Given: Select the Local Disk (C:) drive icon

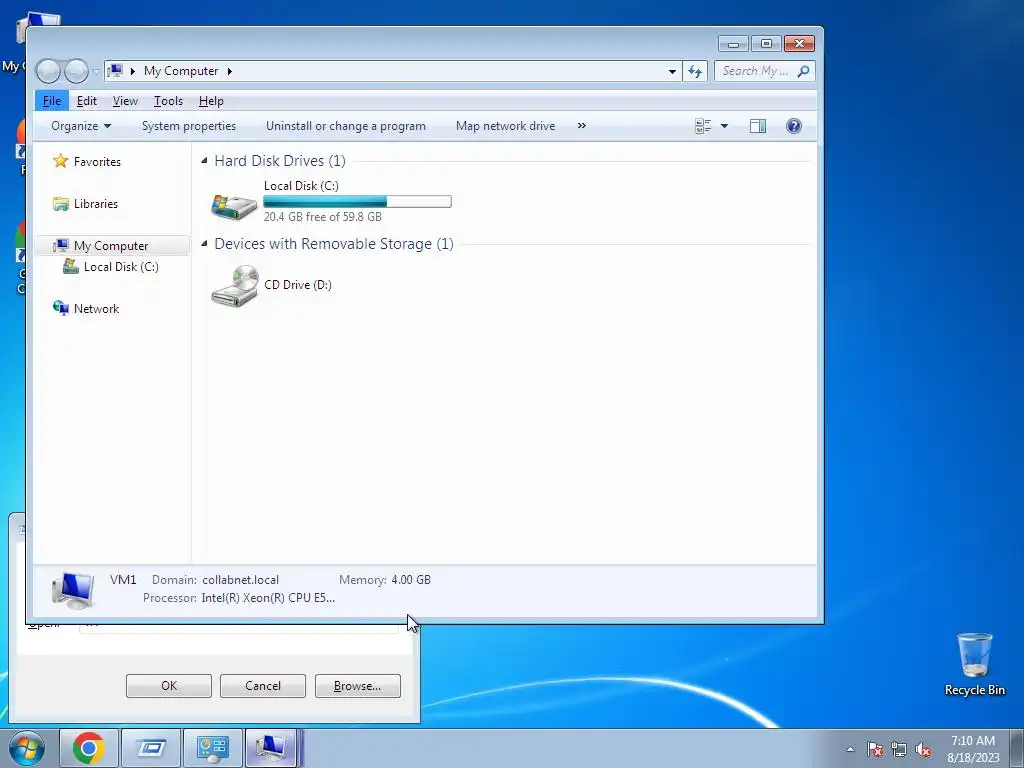Looking at the screenshot, I should pos(234,206).
